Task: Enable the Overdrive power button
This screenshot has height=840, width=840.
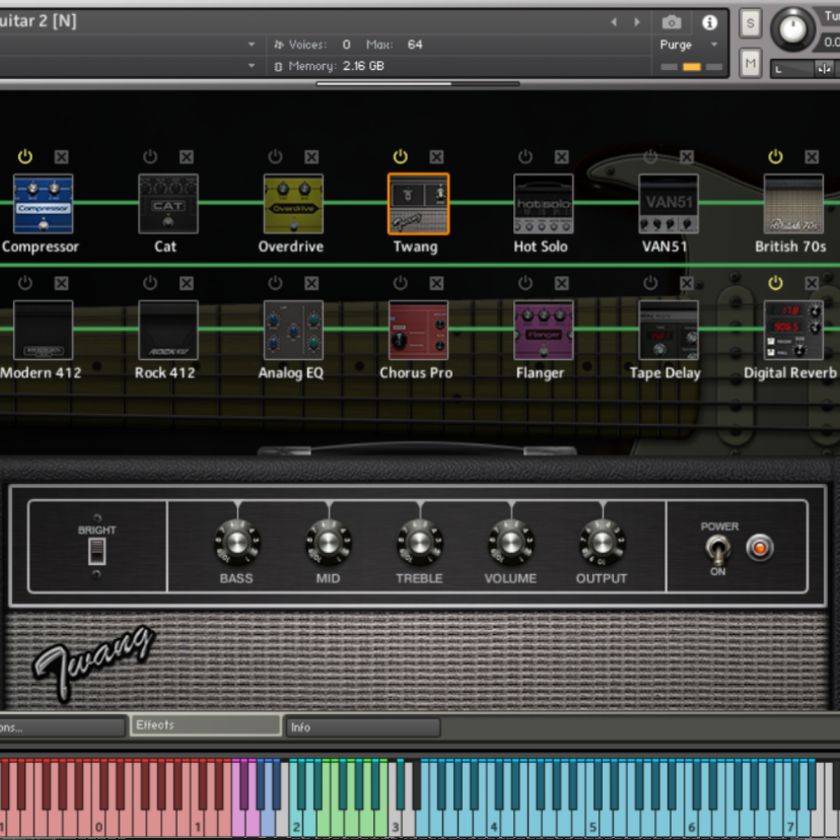Action: (x=275, y=156)
